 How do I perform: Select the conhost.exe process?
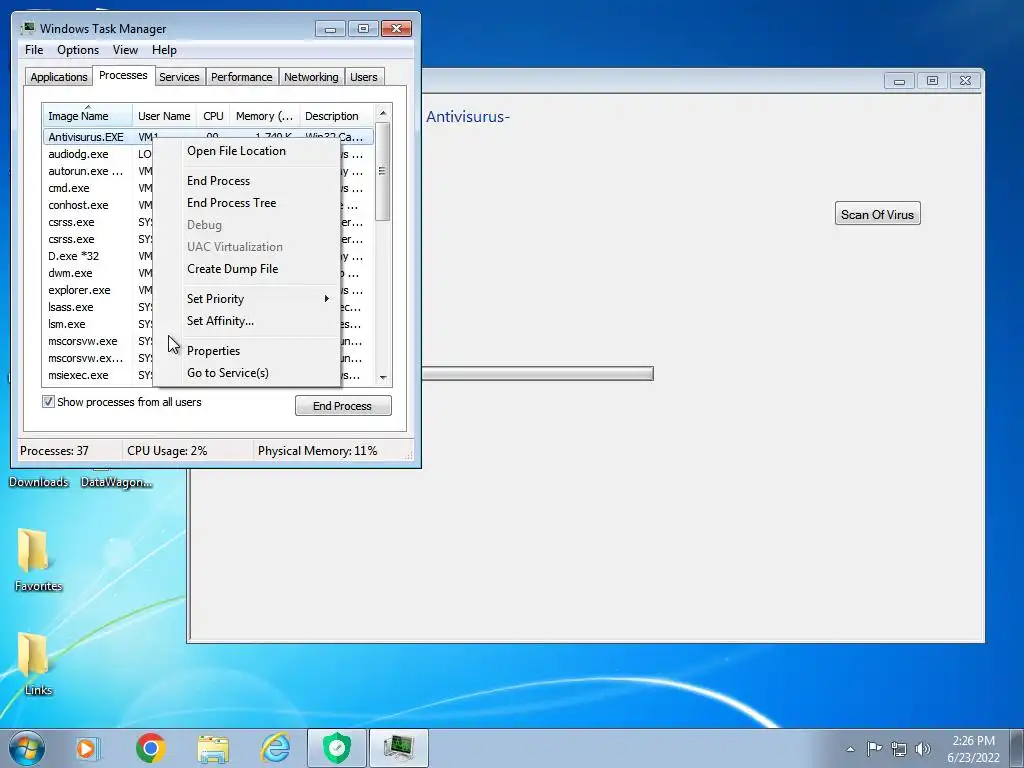tap(78, 205)
